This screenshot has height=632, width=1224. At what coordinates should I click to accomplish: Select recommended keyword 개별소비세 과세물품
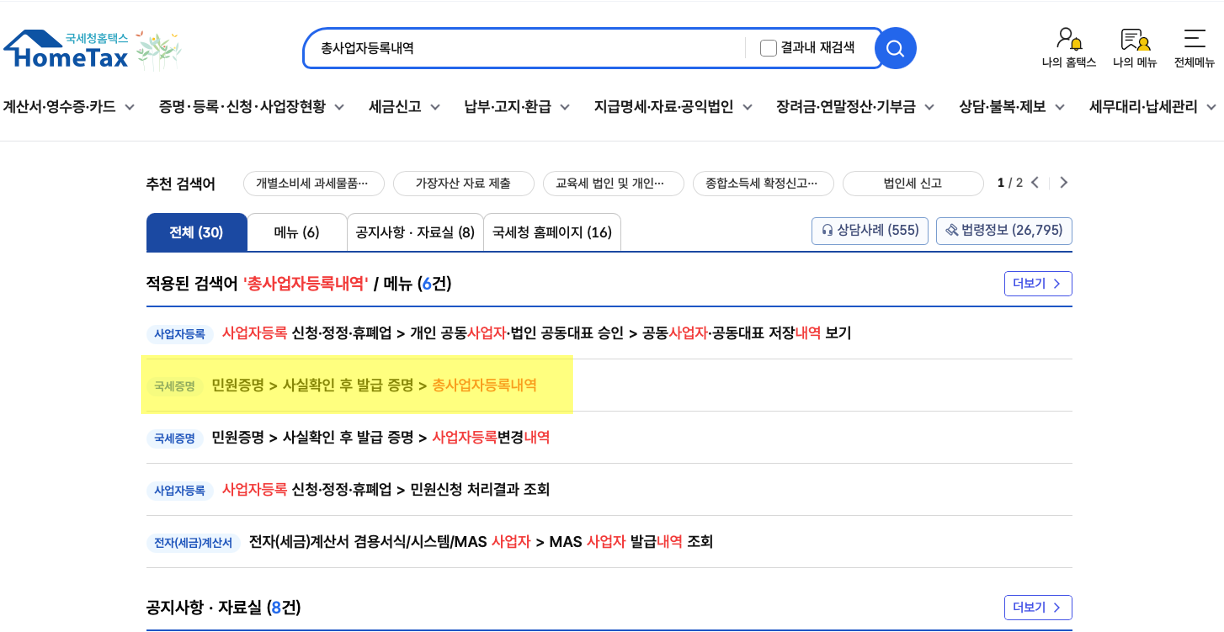[x=314, y=183]
